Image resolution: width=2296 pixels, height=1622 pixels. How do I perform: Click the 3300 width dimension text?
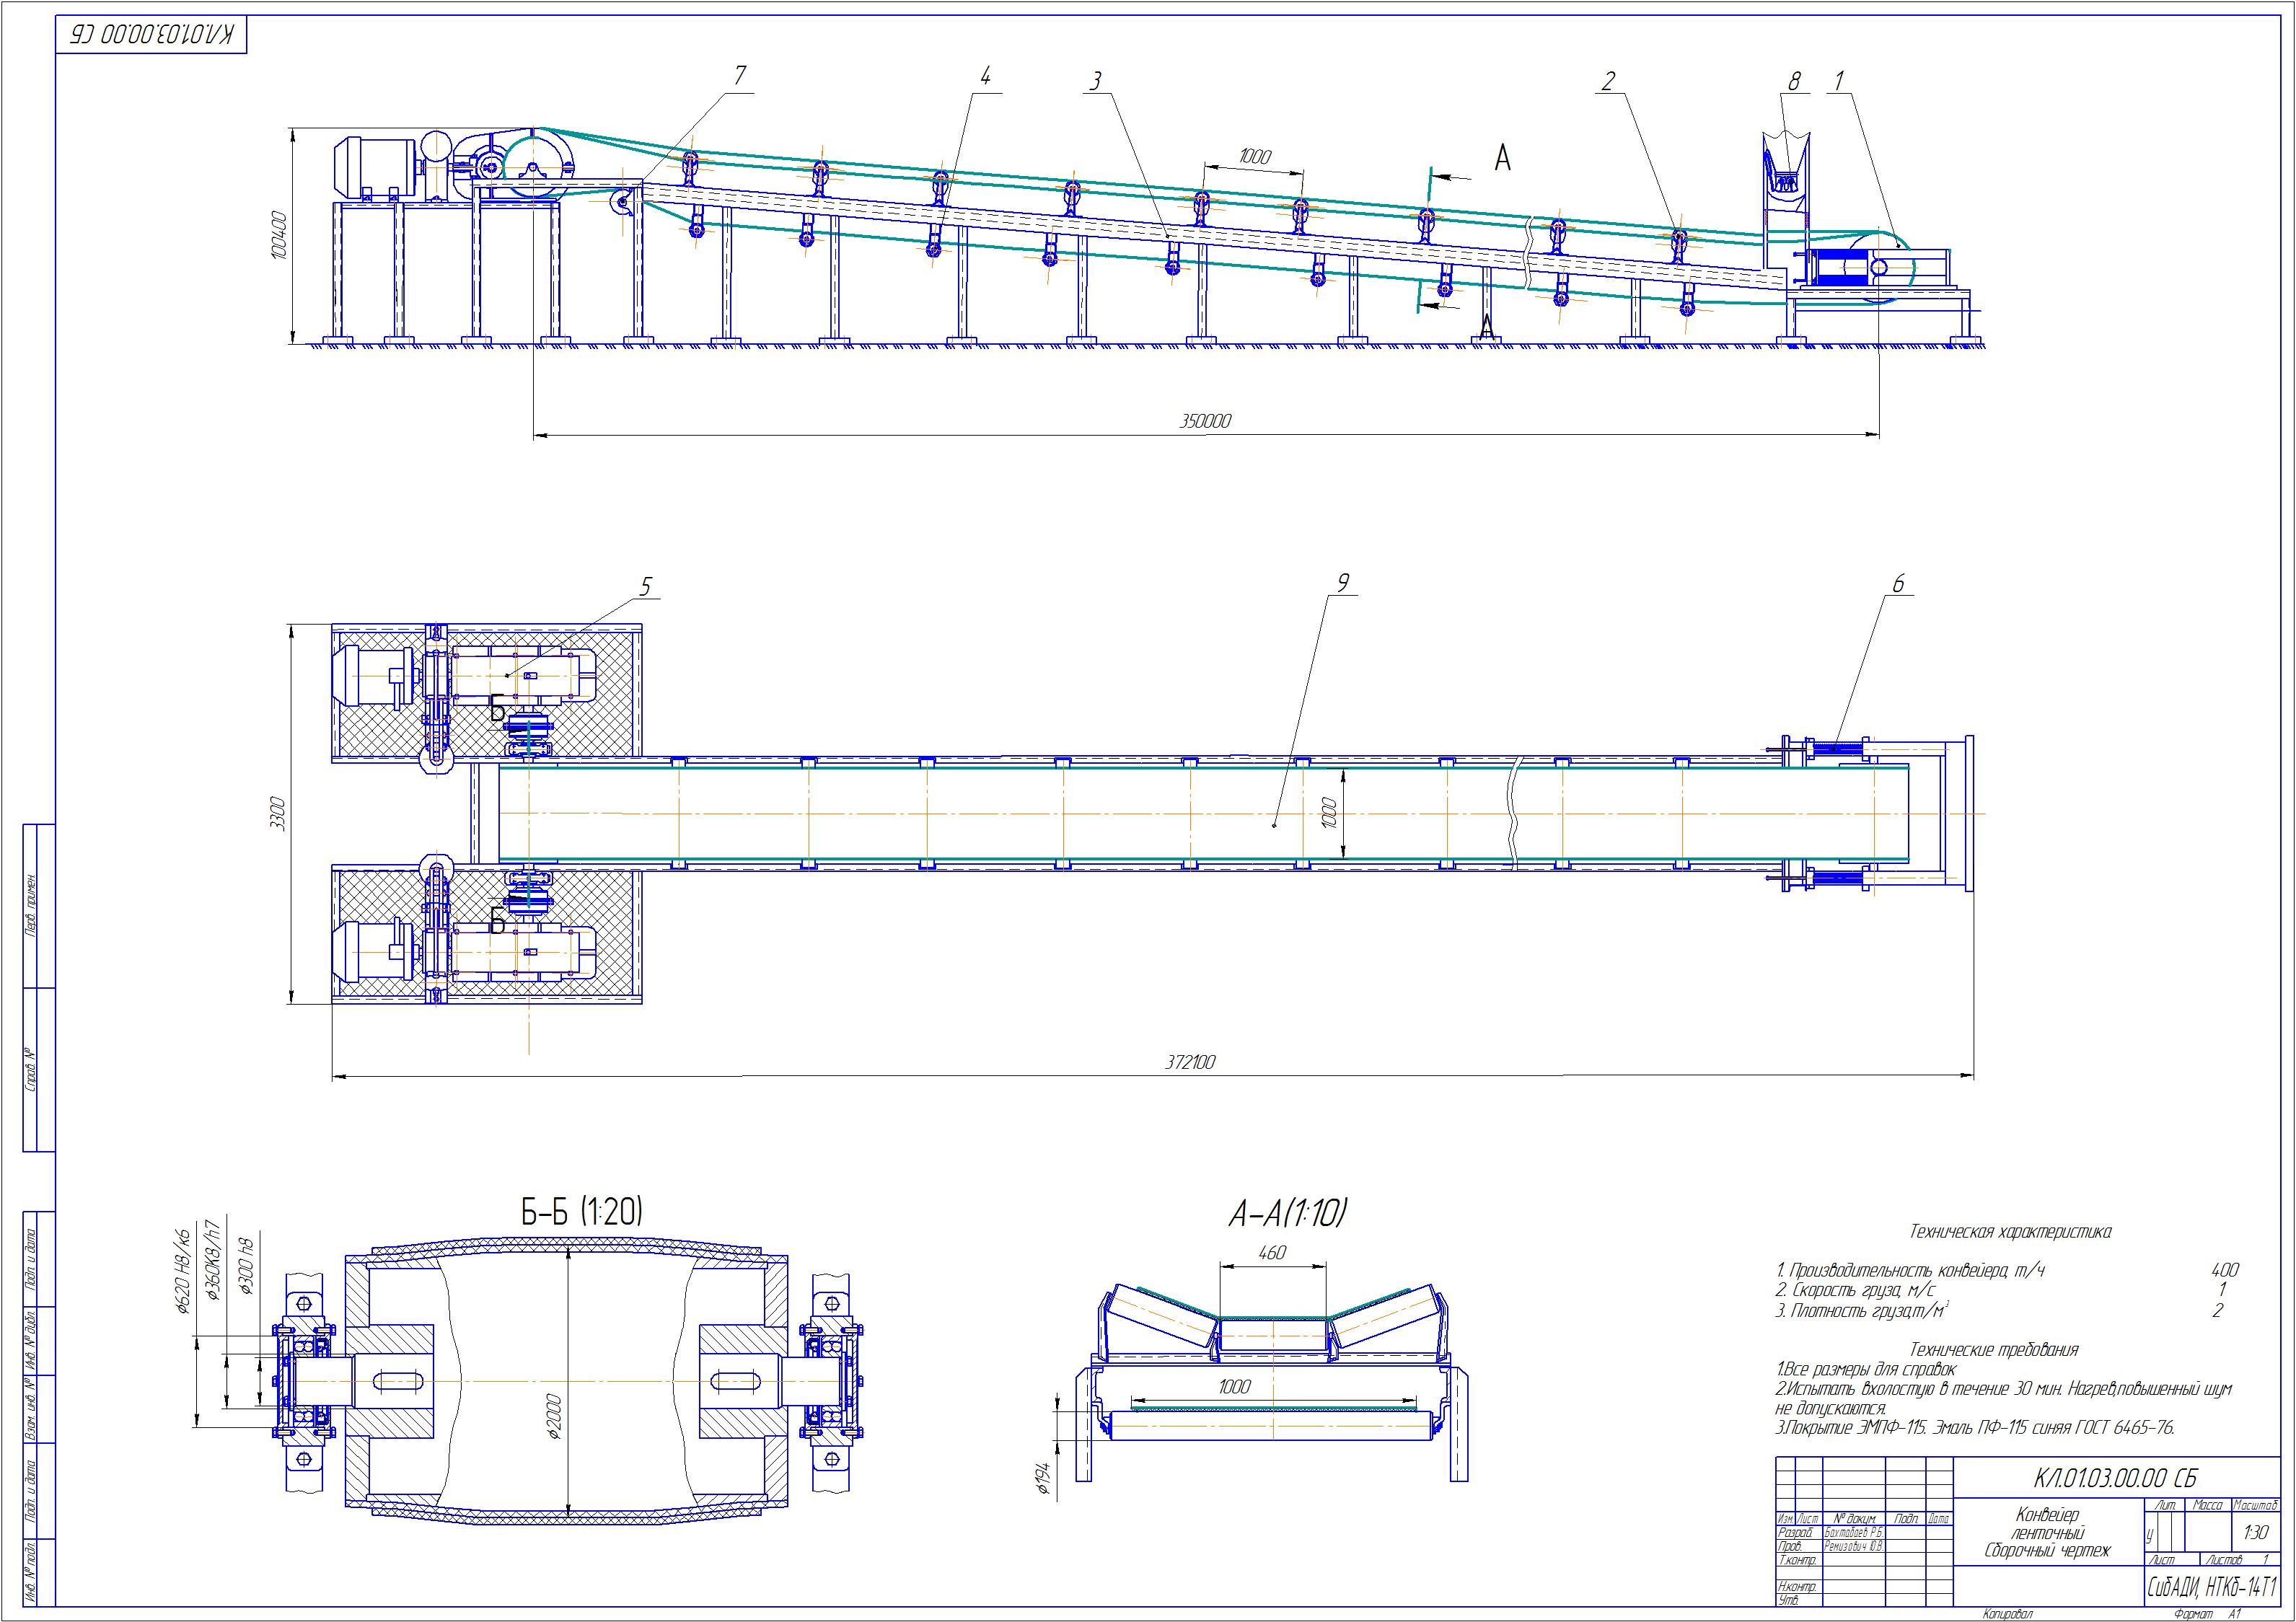[279, 814]
